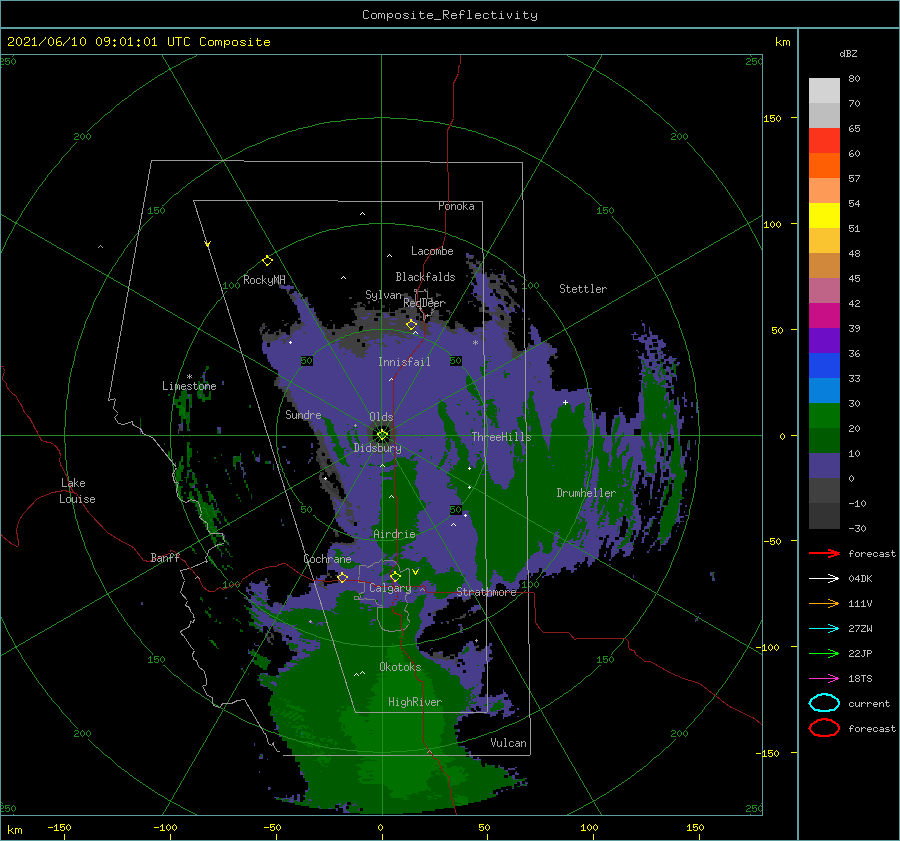
Task: Click the Lake Louise label
Action: click(77, 491)
